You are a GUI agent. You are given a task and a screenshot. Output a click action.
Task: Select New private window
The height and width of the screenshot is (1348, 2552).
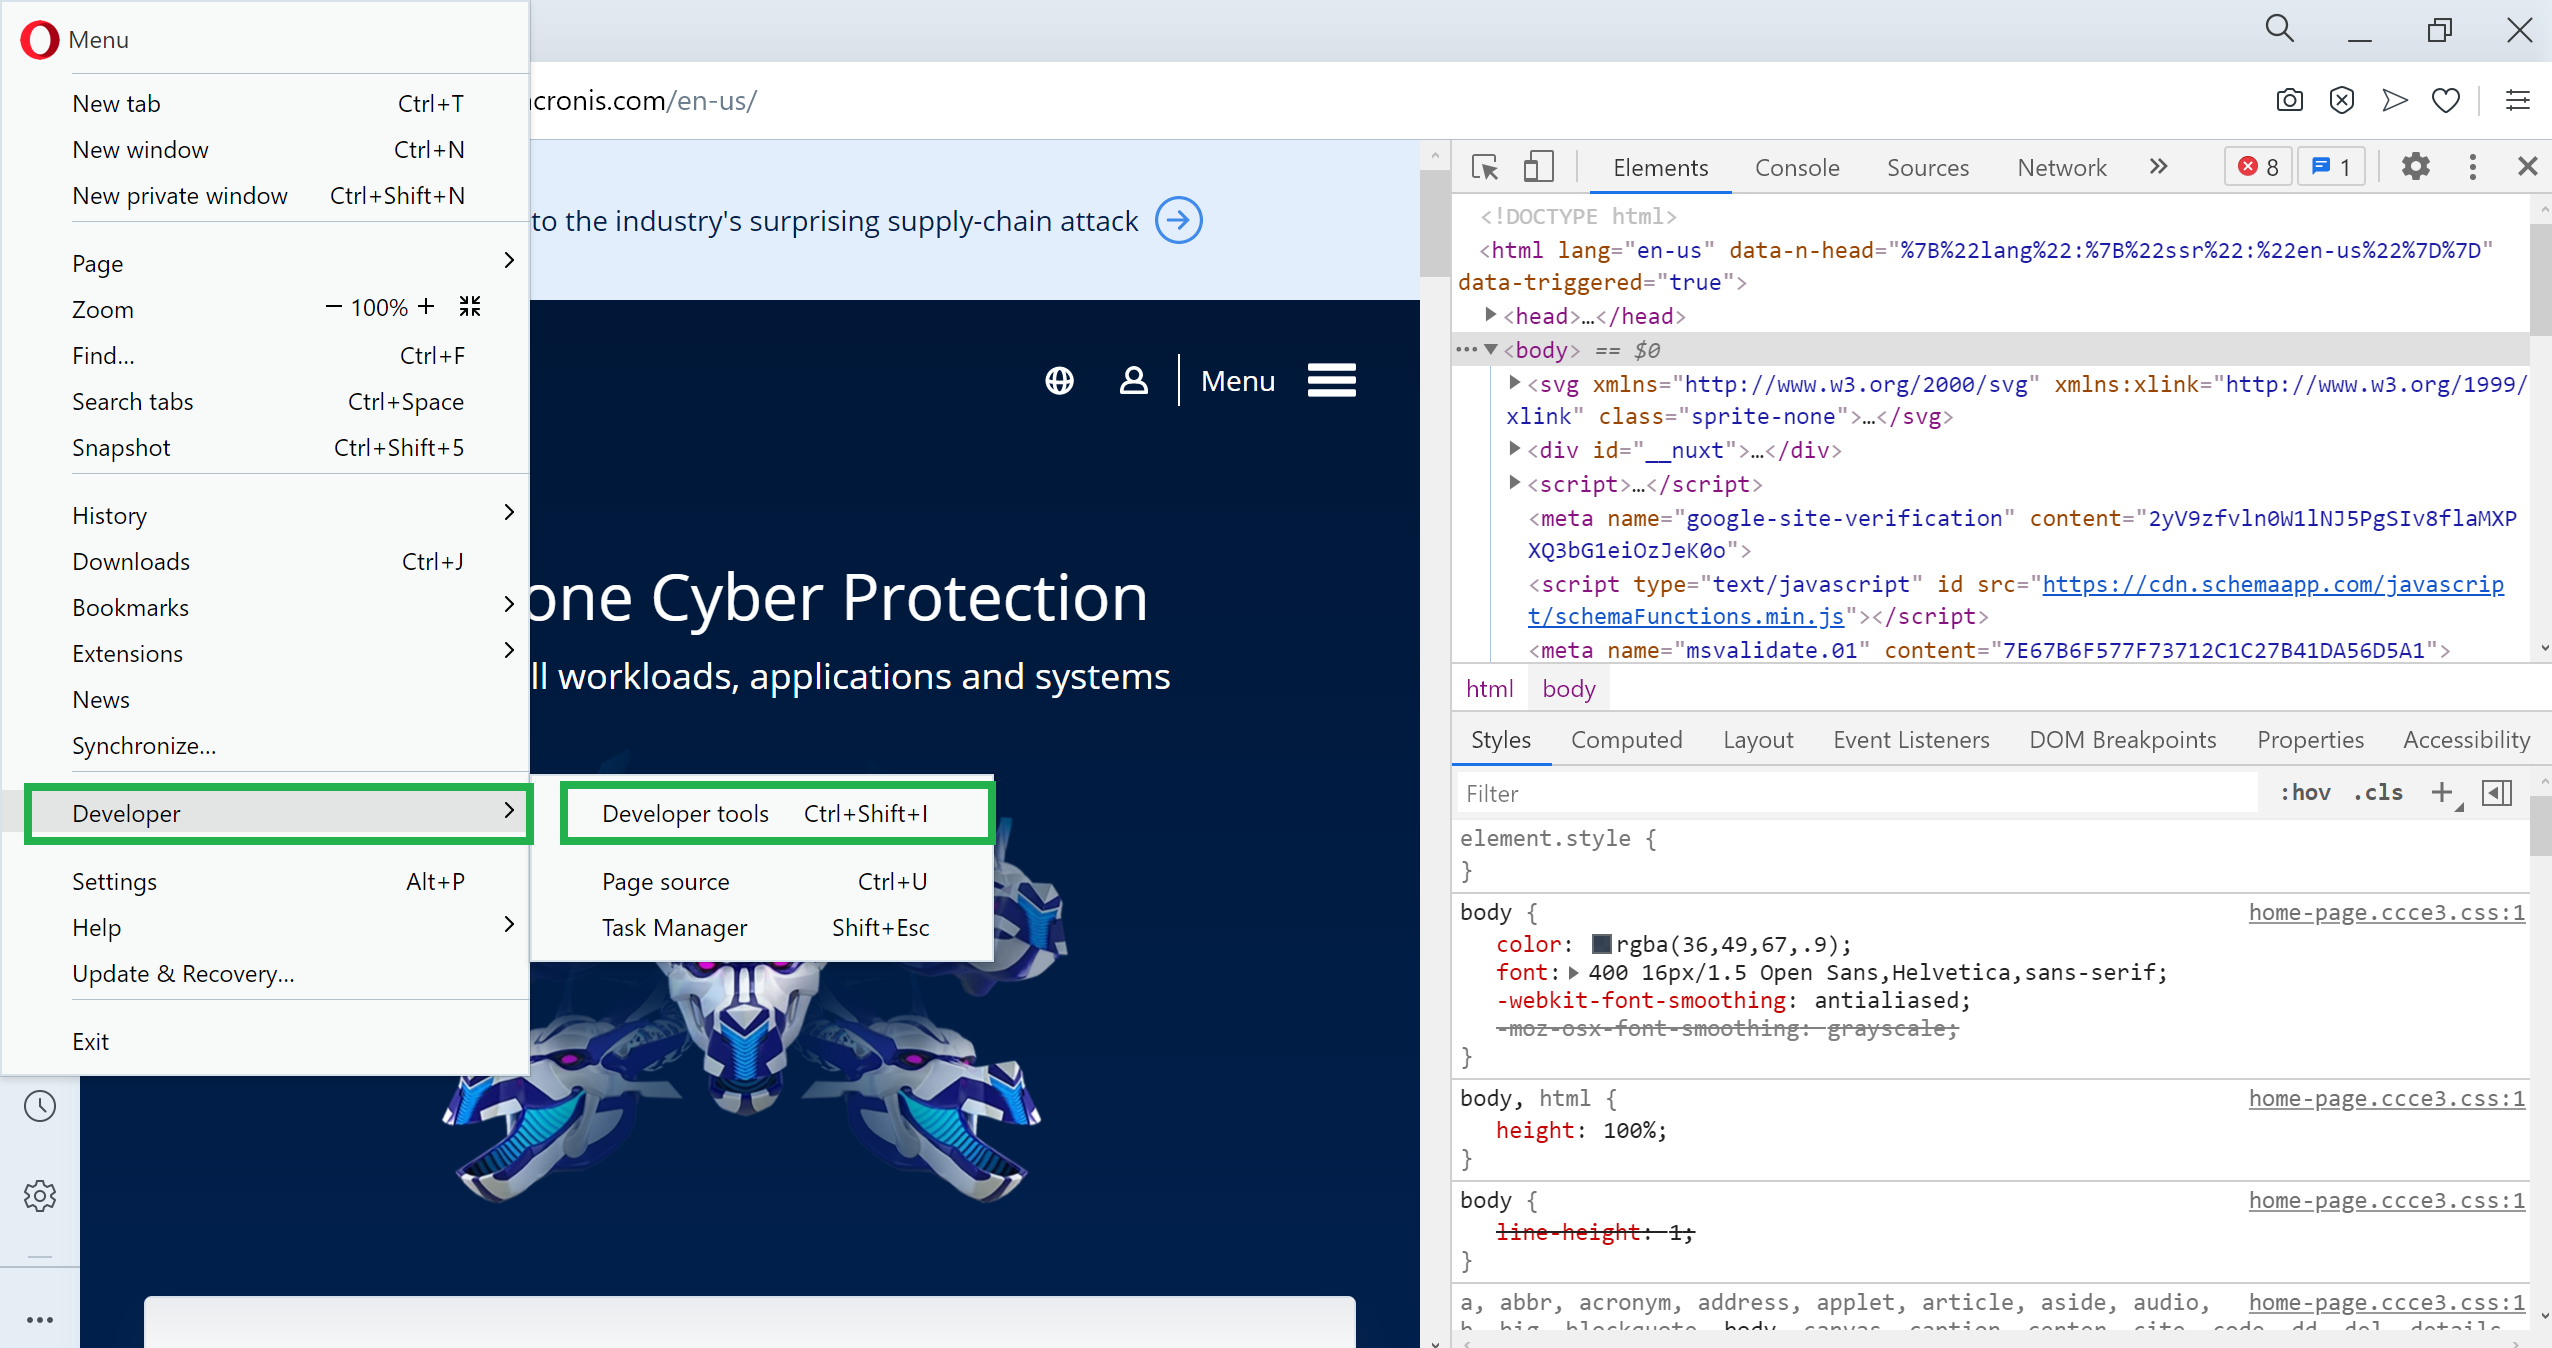267,195
